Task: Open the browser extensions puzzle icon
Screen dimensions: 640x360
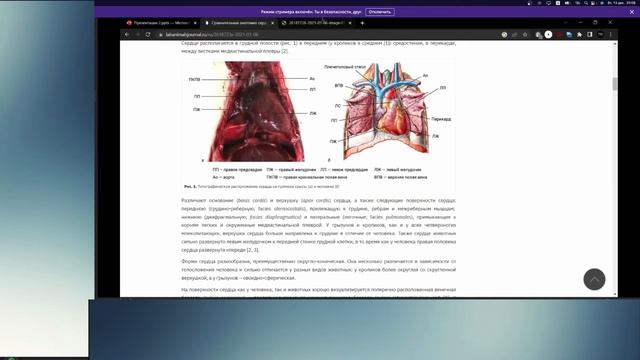Action: tap(579, 35)
